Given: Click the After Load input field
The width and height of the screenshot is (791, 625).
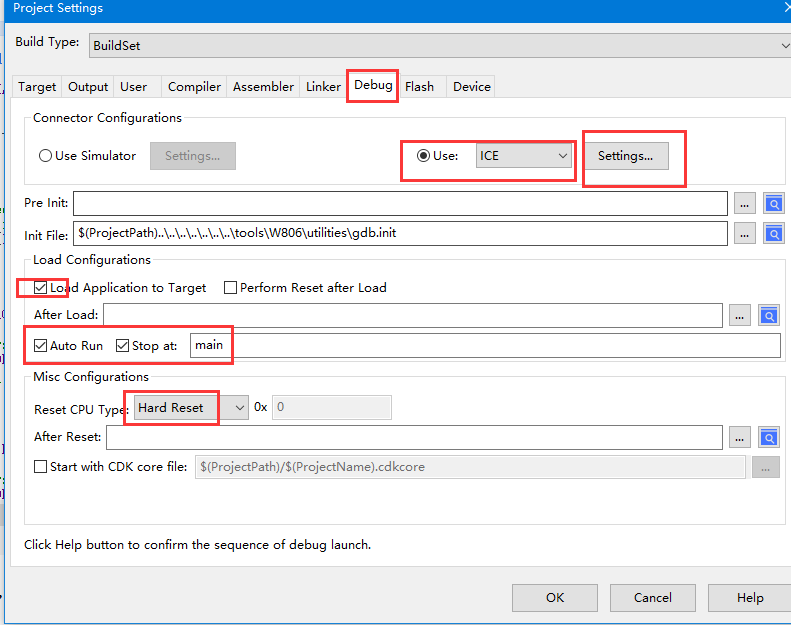Looking at the screenshot, I should pos(413,315).
